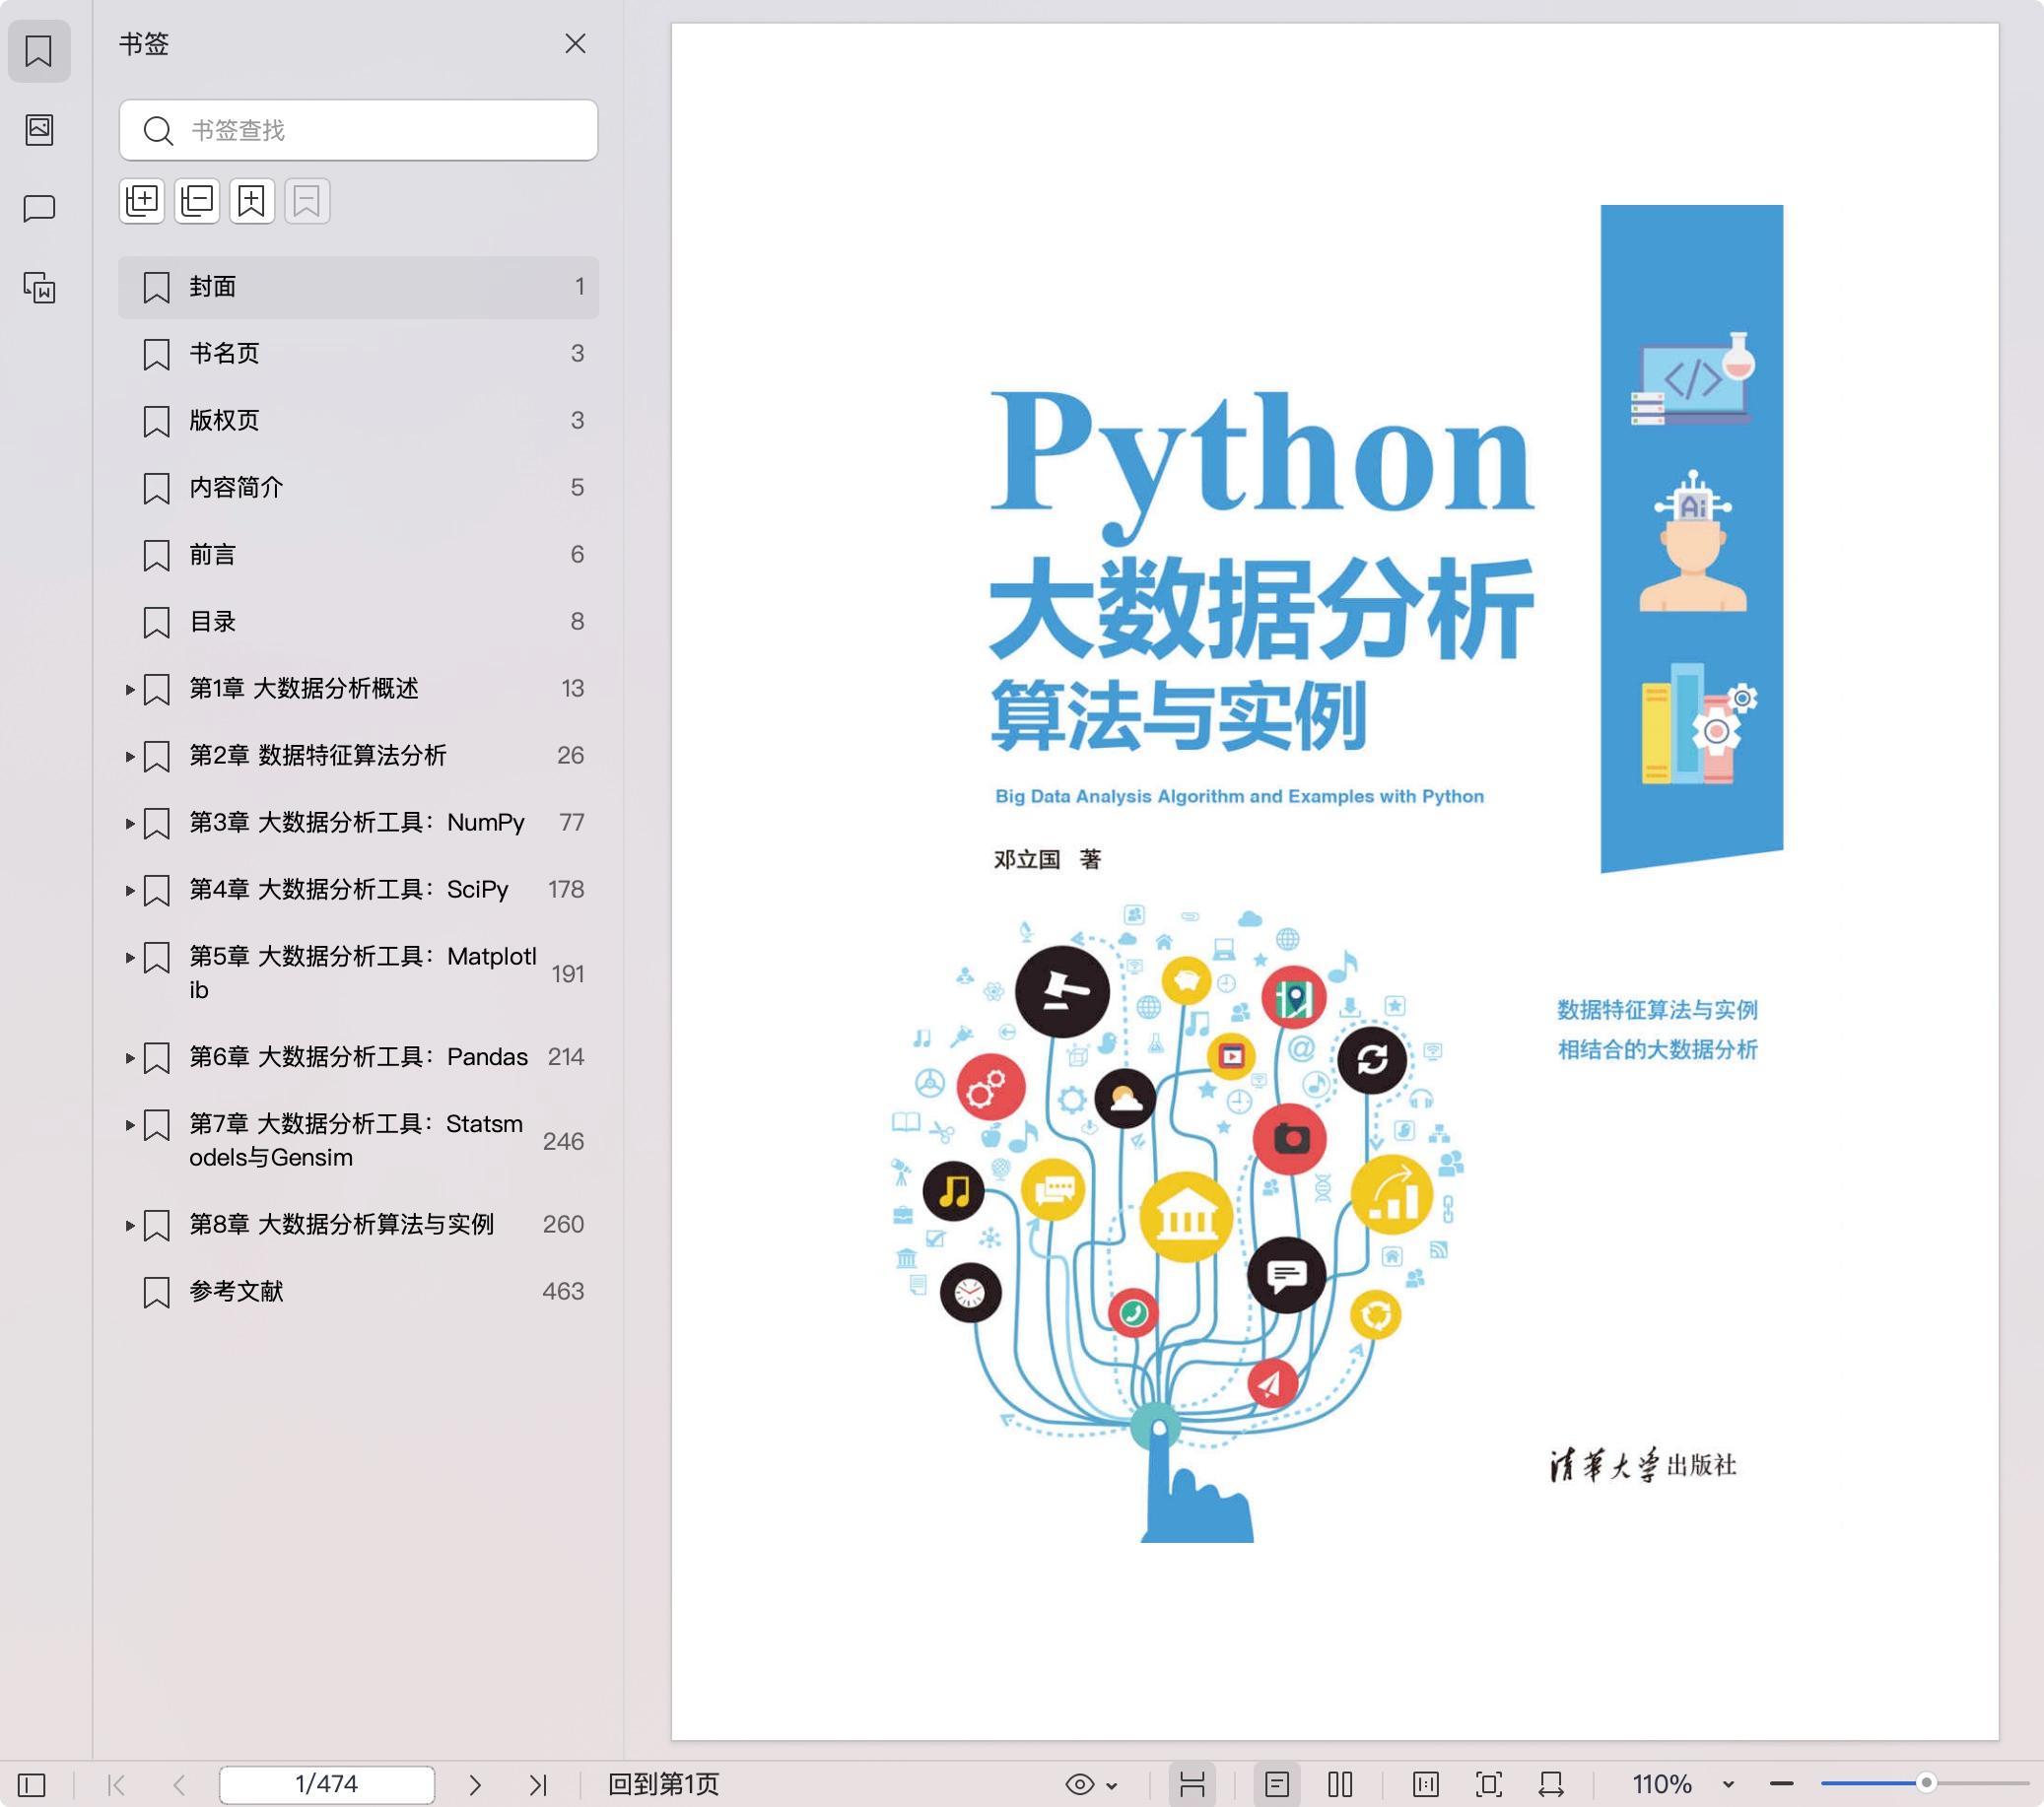2044x1807 pixels.
Task: Close the 书签 panel
Action: click(575, 44)
